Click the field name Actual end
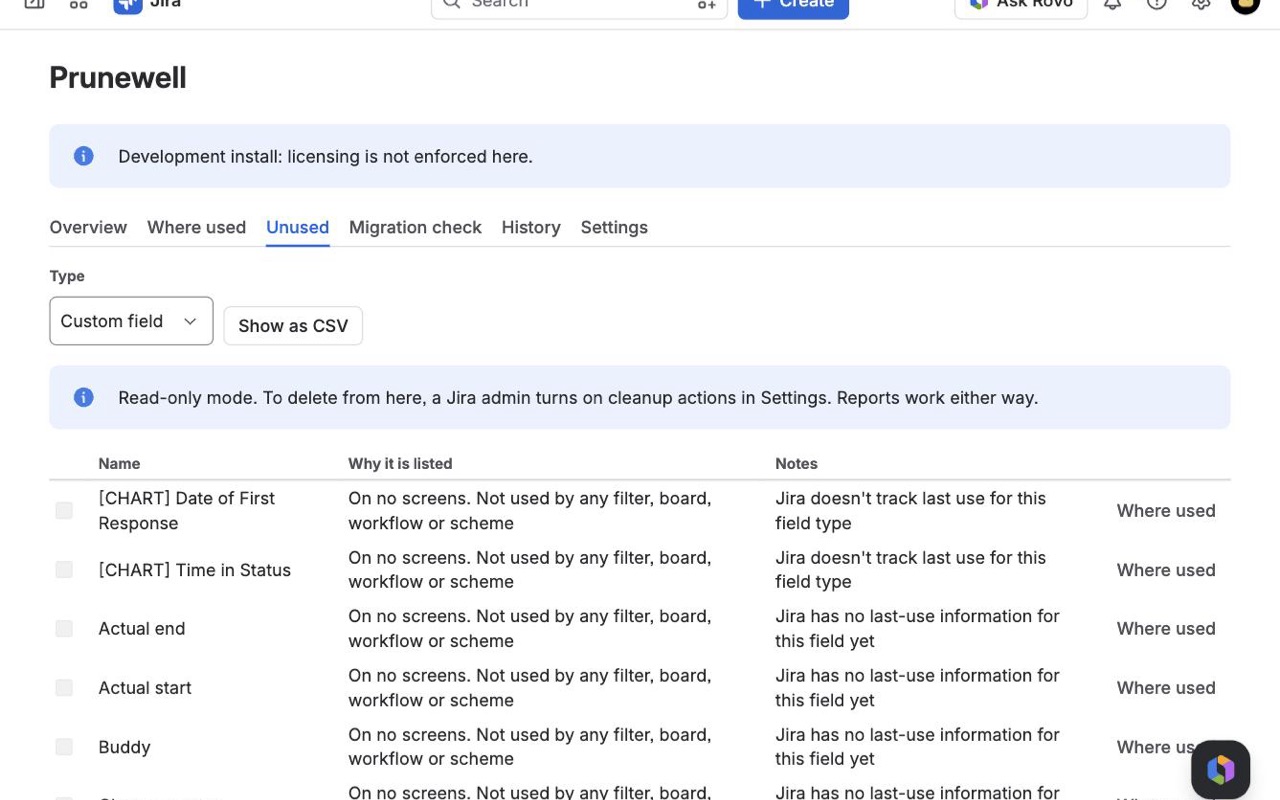1280x800 pixels. (142, 629)
